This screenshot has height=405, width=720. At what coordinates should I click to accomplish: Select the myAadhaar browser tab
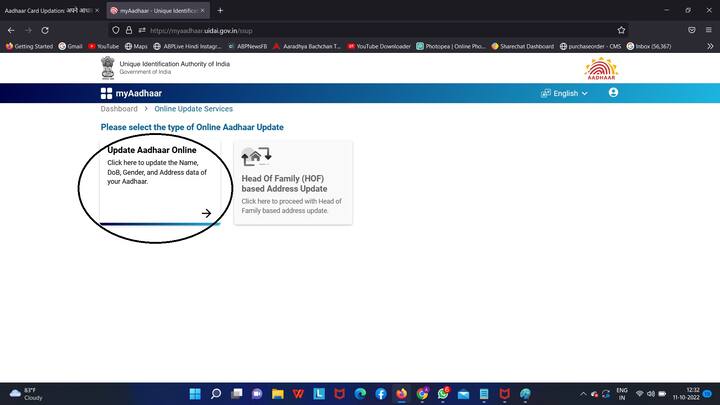(156, 10)
